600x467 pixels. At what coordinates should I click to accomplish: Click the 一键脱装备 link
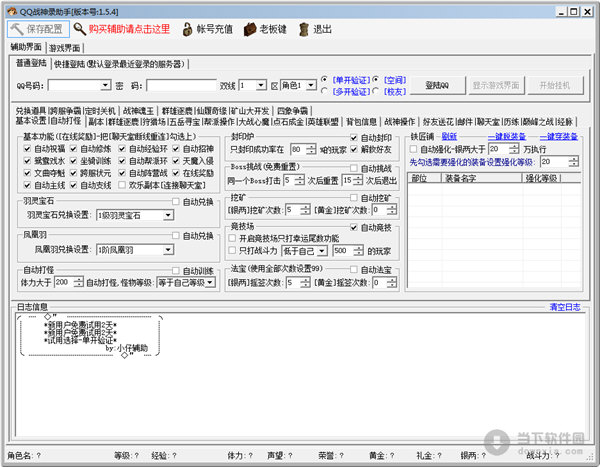point(507,136)
